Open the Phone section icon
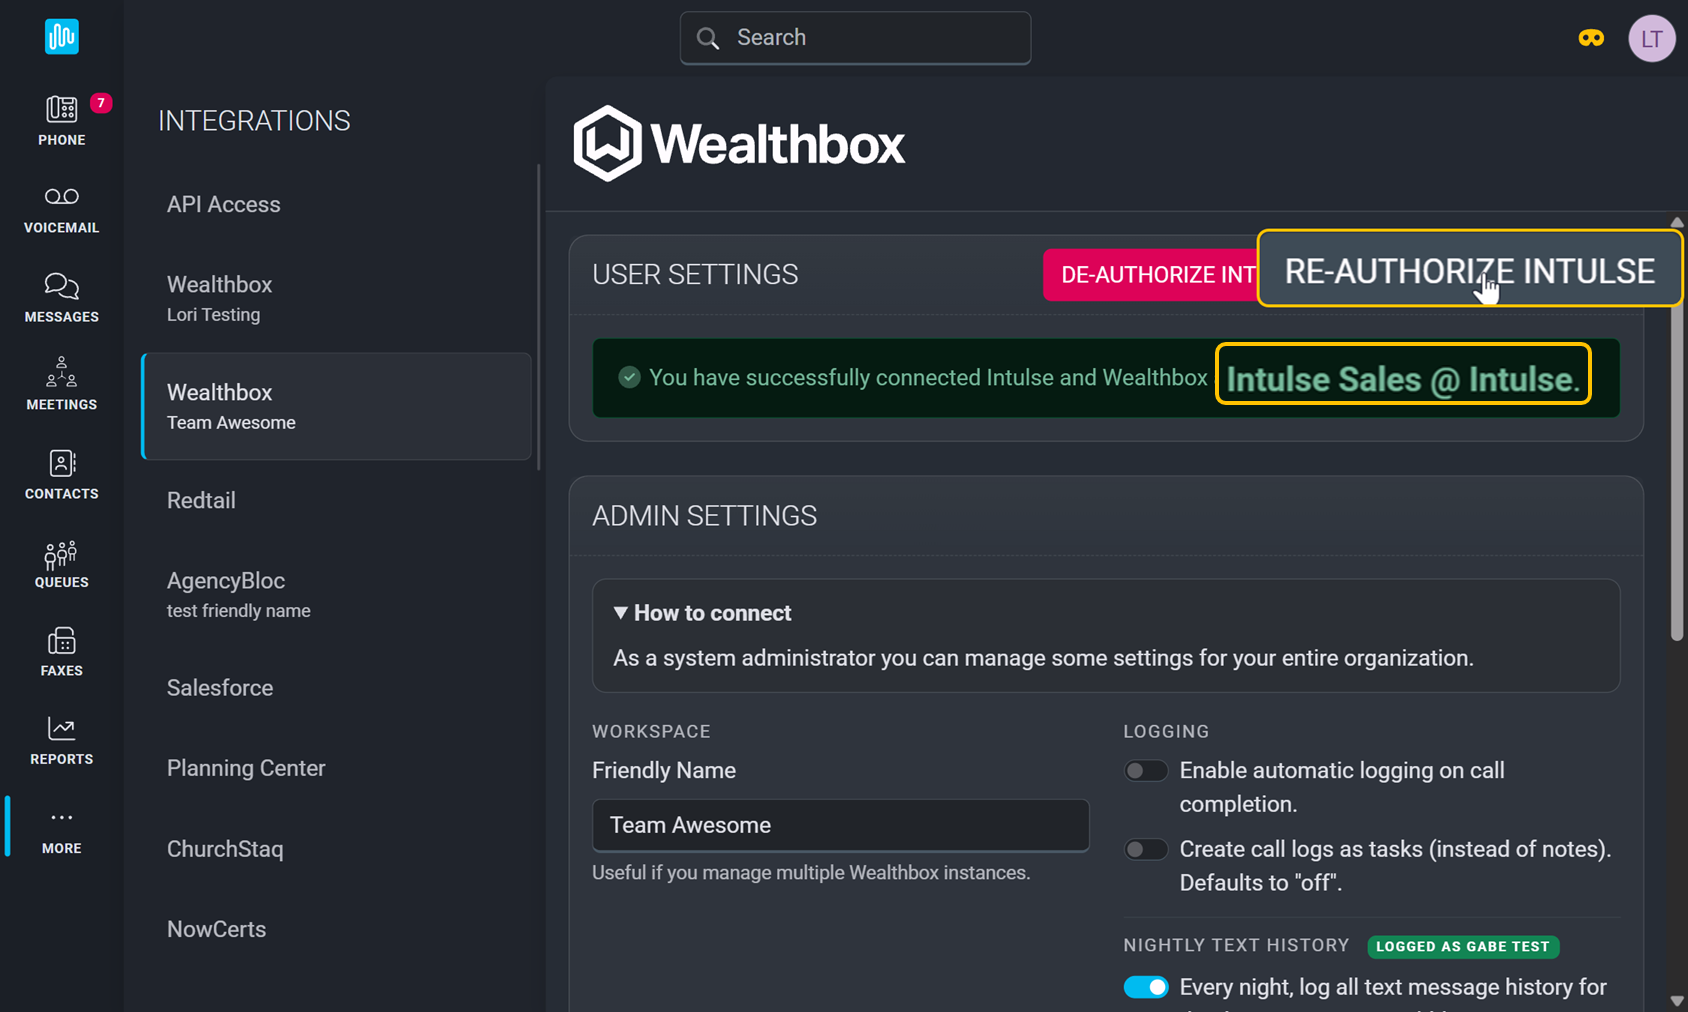This screenshot has height=1012, width=1688. [61, 109]
